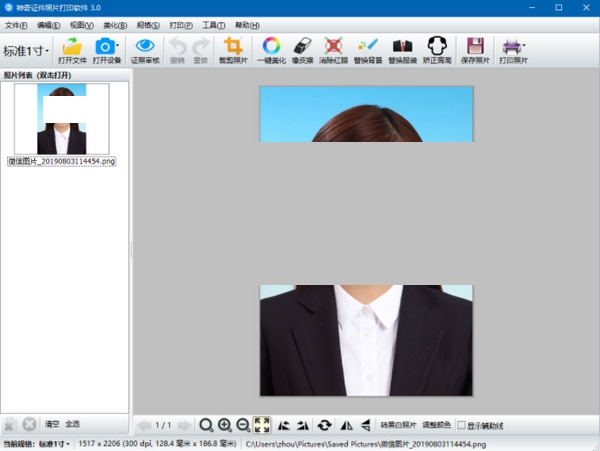Select the photo thumbnail in 照片列表
The image size is (600, 451).
coord(61,119)
